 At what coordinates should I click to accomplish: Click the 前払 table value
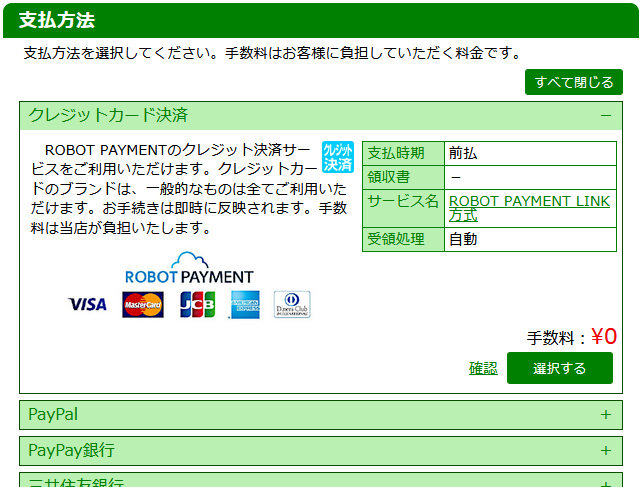click(x=463, y=153)
